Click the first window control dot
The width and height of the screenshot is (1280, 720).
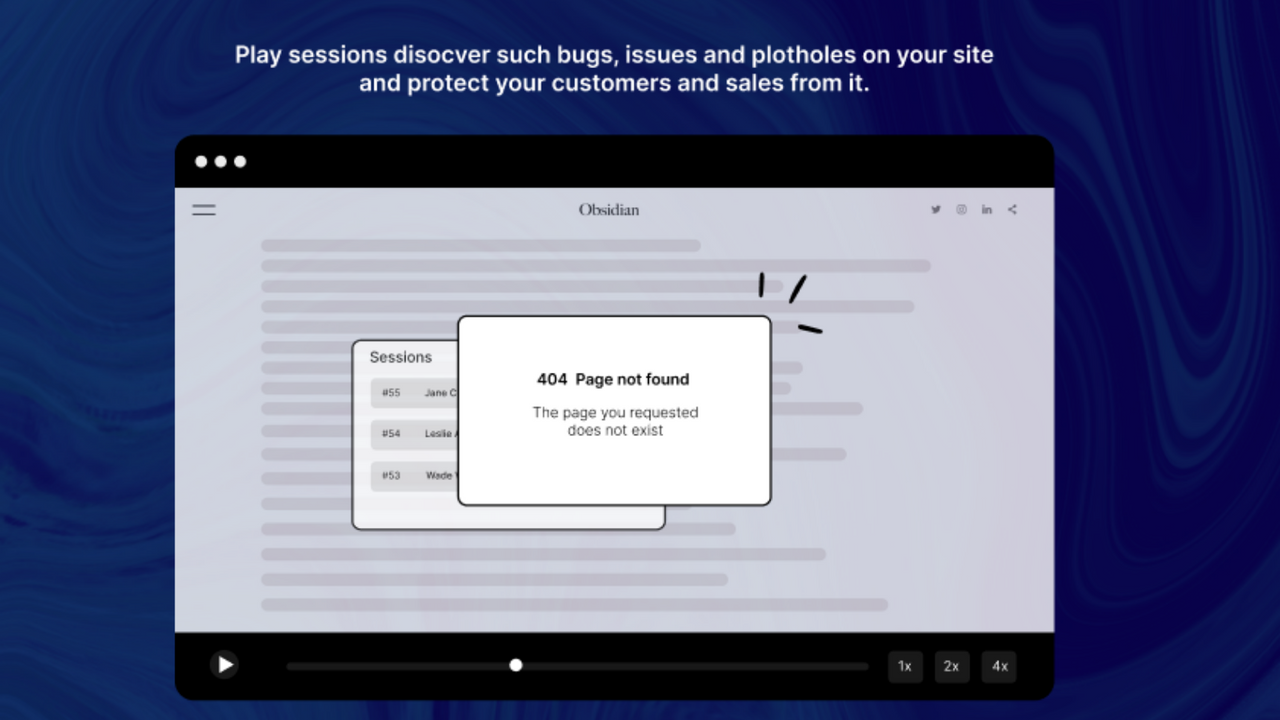tap(201, 161)
